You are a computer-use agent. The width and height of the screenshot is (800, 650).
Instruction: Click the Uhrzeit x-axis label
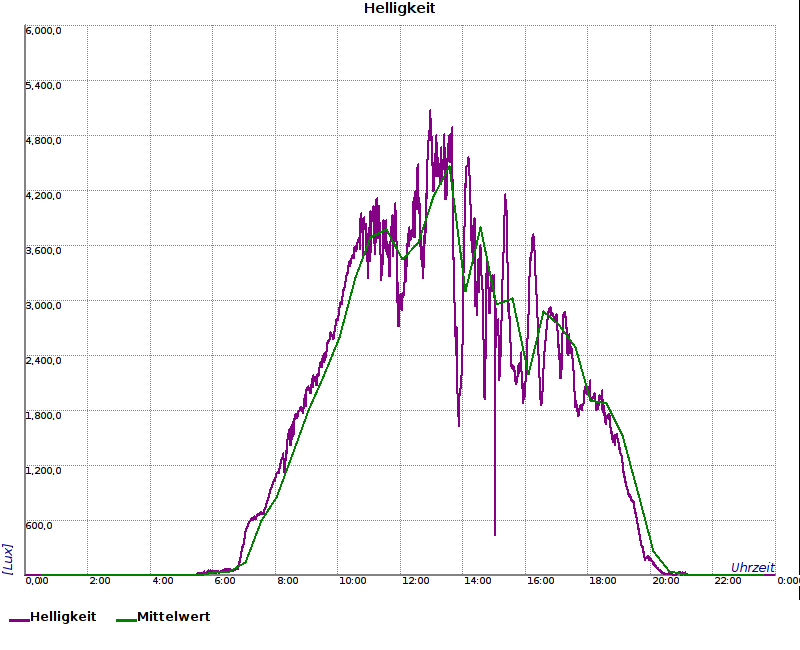(x=753, y=567)
